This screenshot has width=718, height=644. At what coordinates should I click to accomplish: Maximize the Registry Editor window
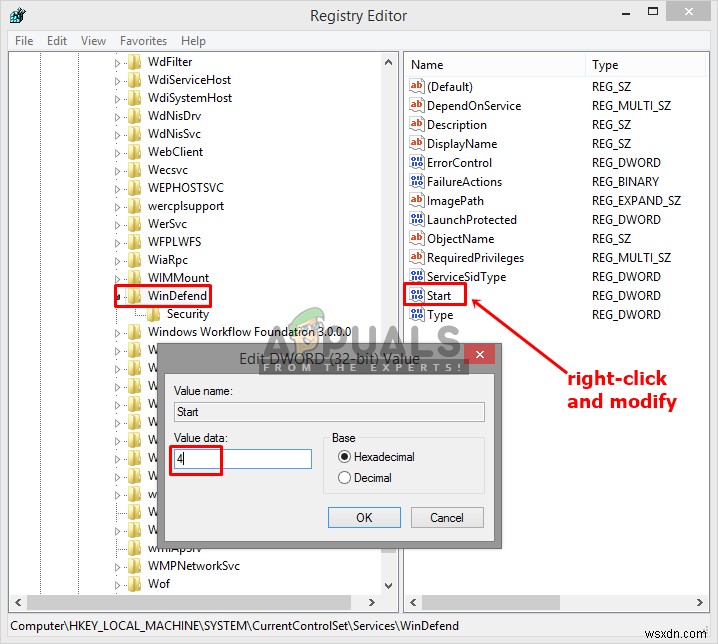(653, 12)
